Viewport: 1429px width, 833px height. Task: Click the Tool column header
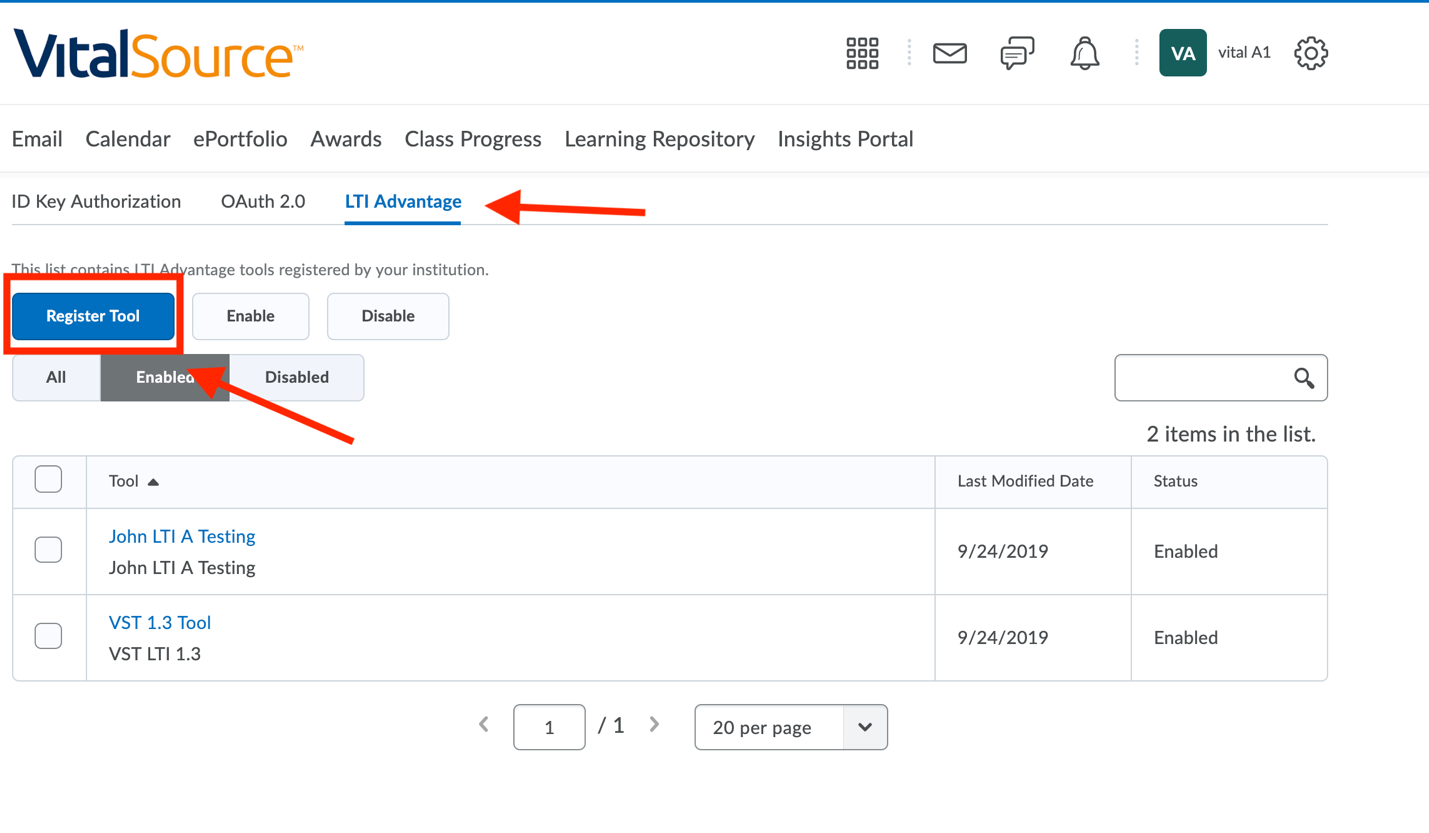click(124, 481)
